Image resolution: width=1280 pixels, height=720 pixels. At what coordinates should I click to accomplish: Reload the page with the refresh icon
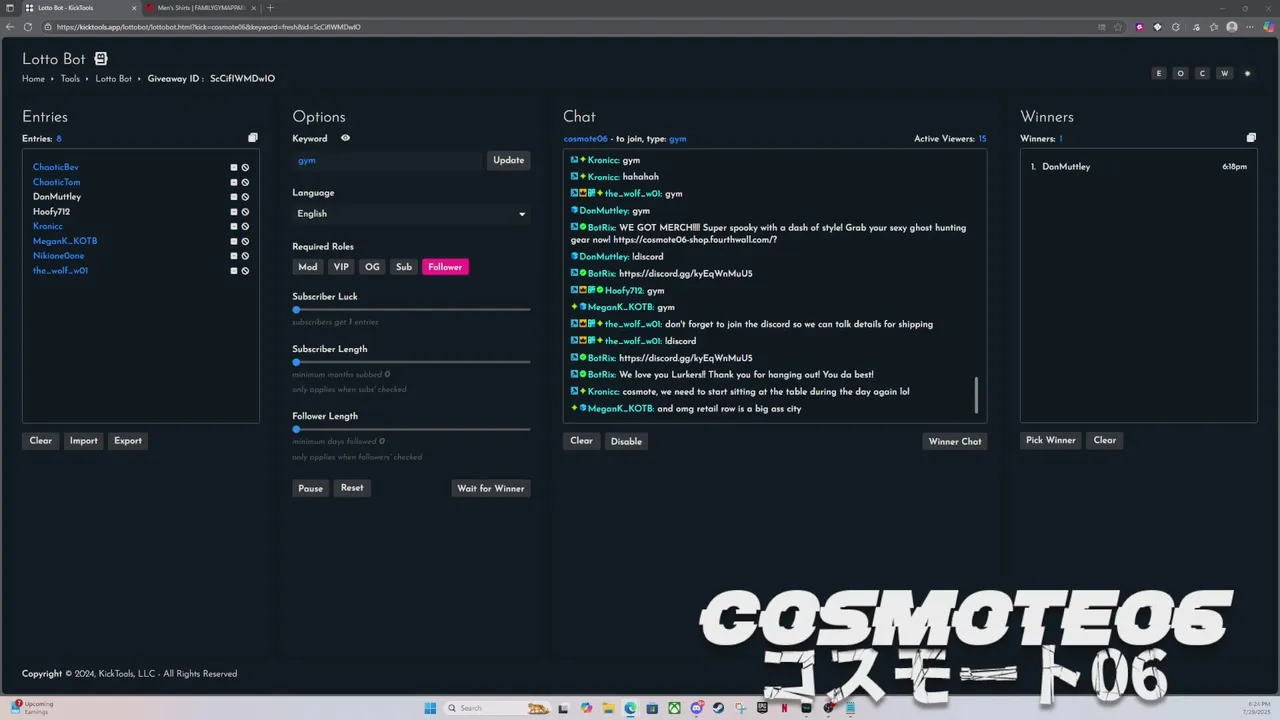click(x=27, y=27)
